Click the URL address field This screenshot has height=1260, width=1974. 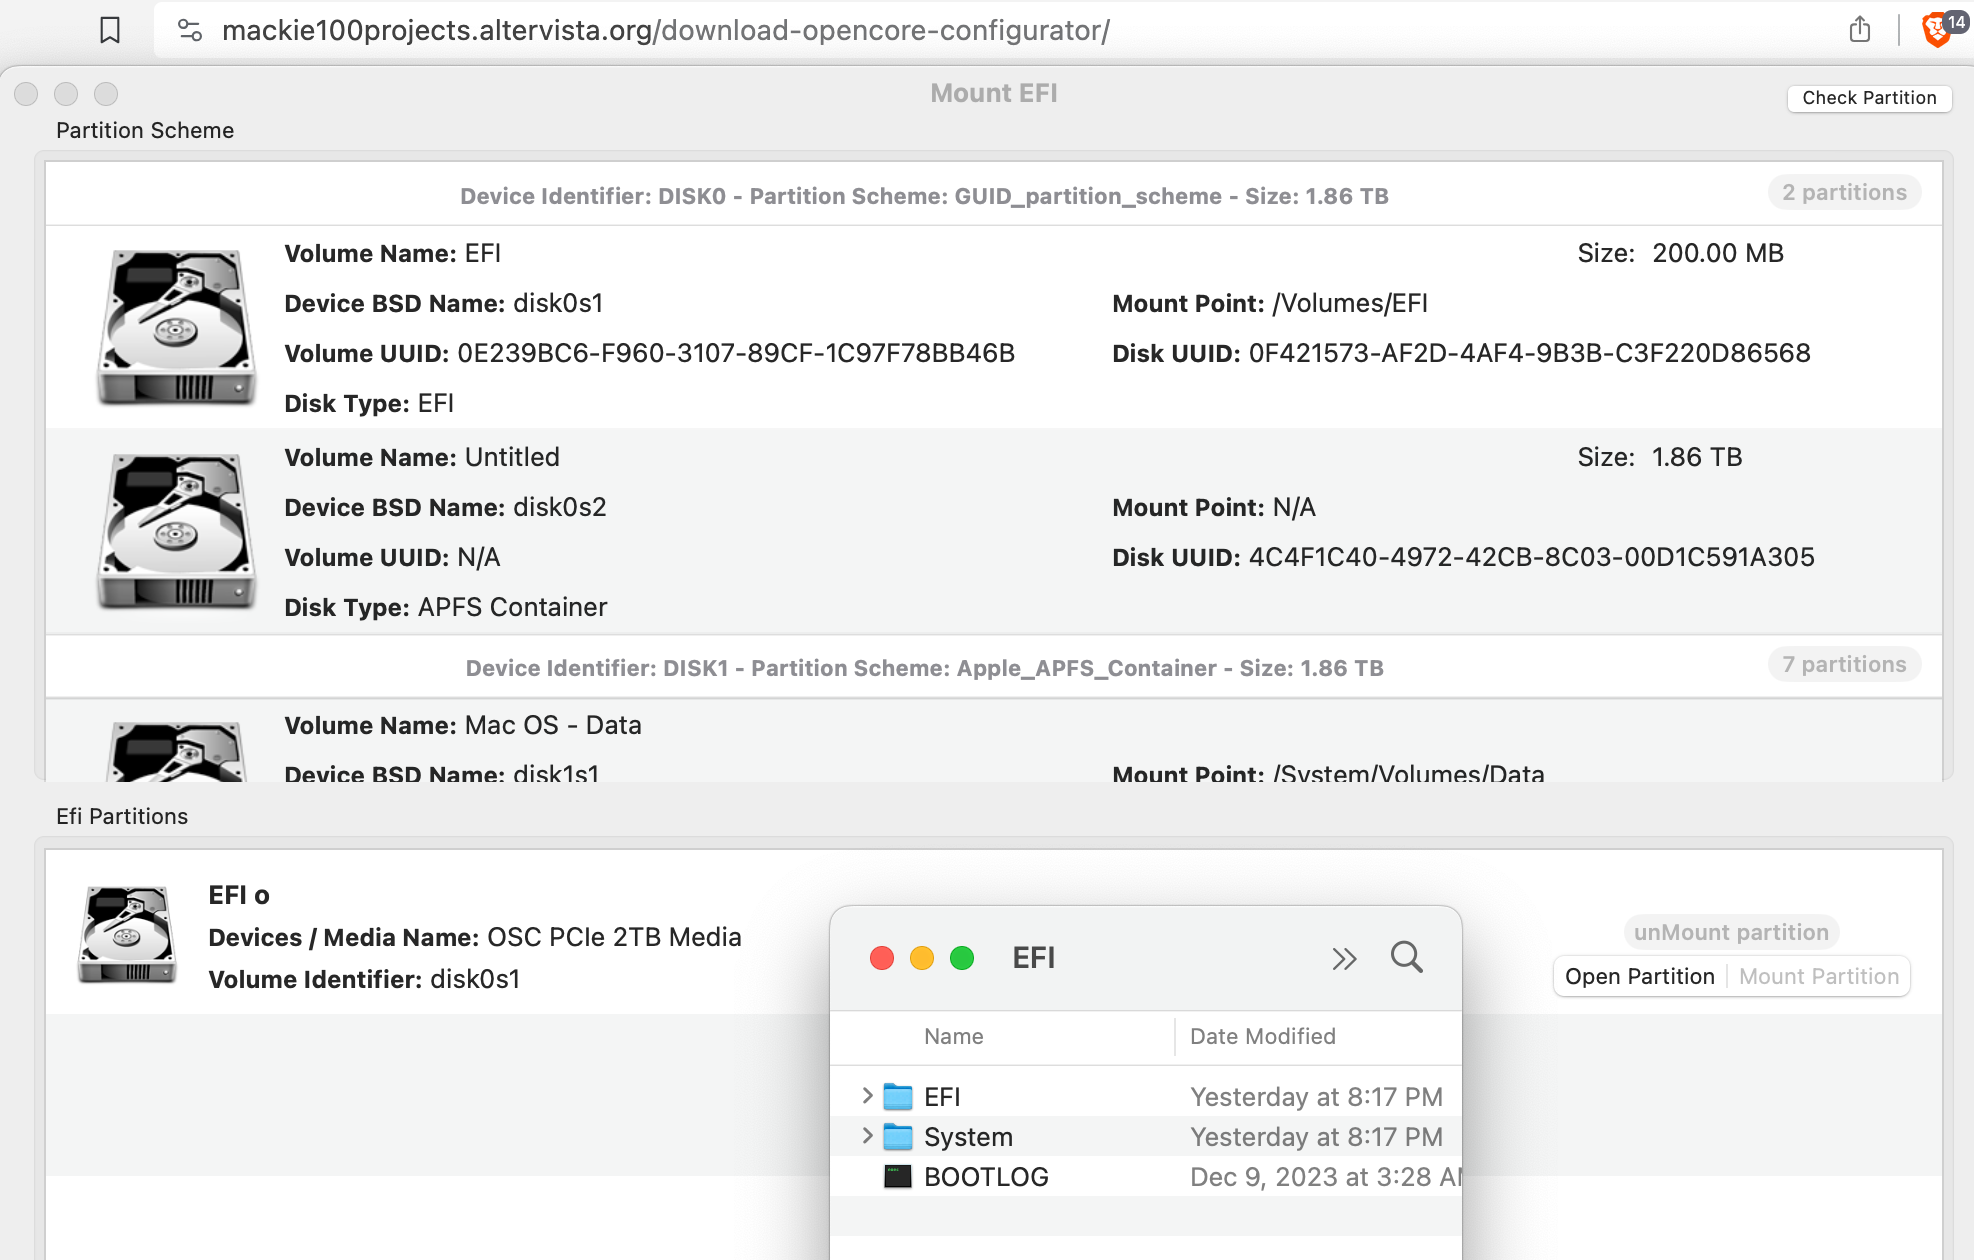point(665,30)
